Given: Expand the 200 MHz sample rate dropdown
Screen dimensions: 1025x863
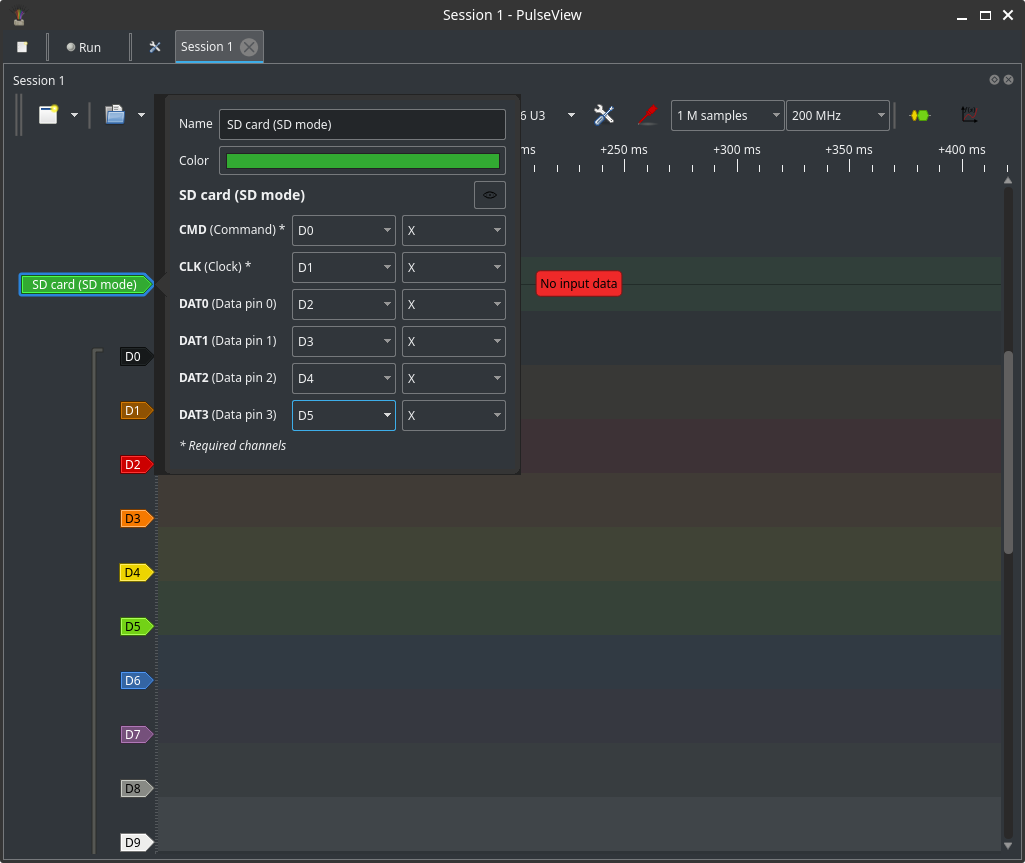Looking at the screenshot, I should [x=837, y=116].
